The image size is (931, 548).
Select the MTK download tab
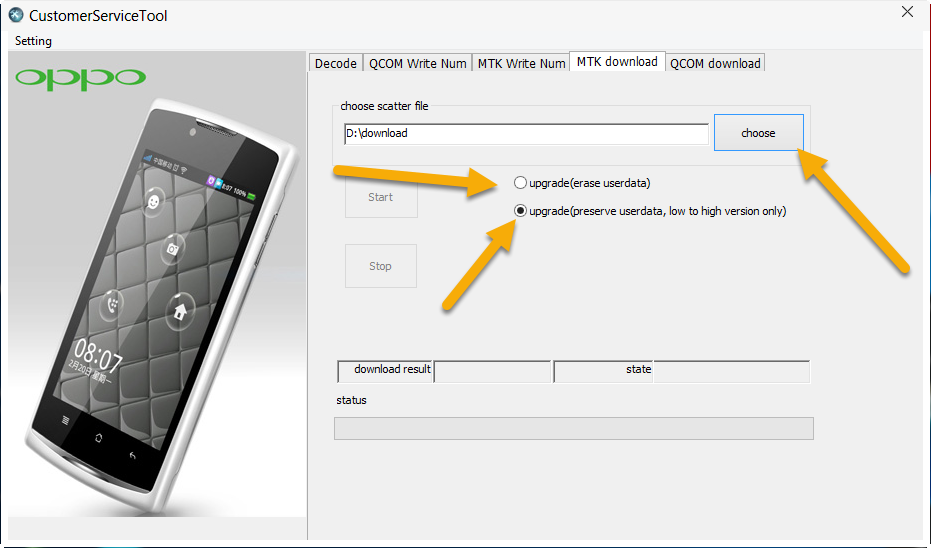pos(617,61)
